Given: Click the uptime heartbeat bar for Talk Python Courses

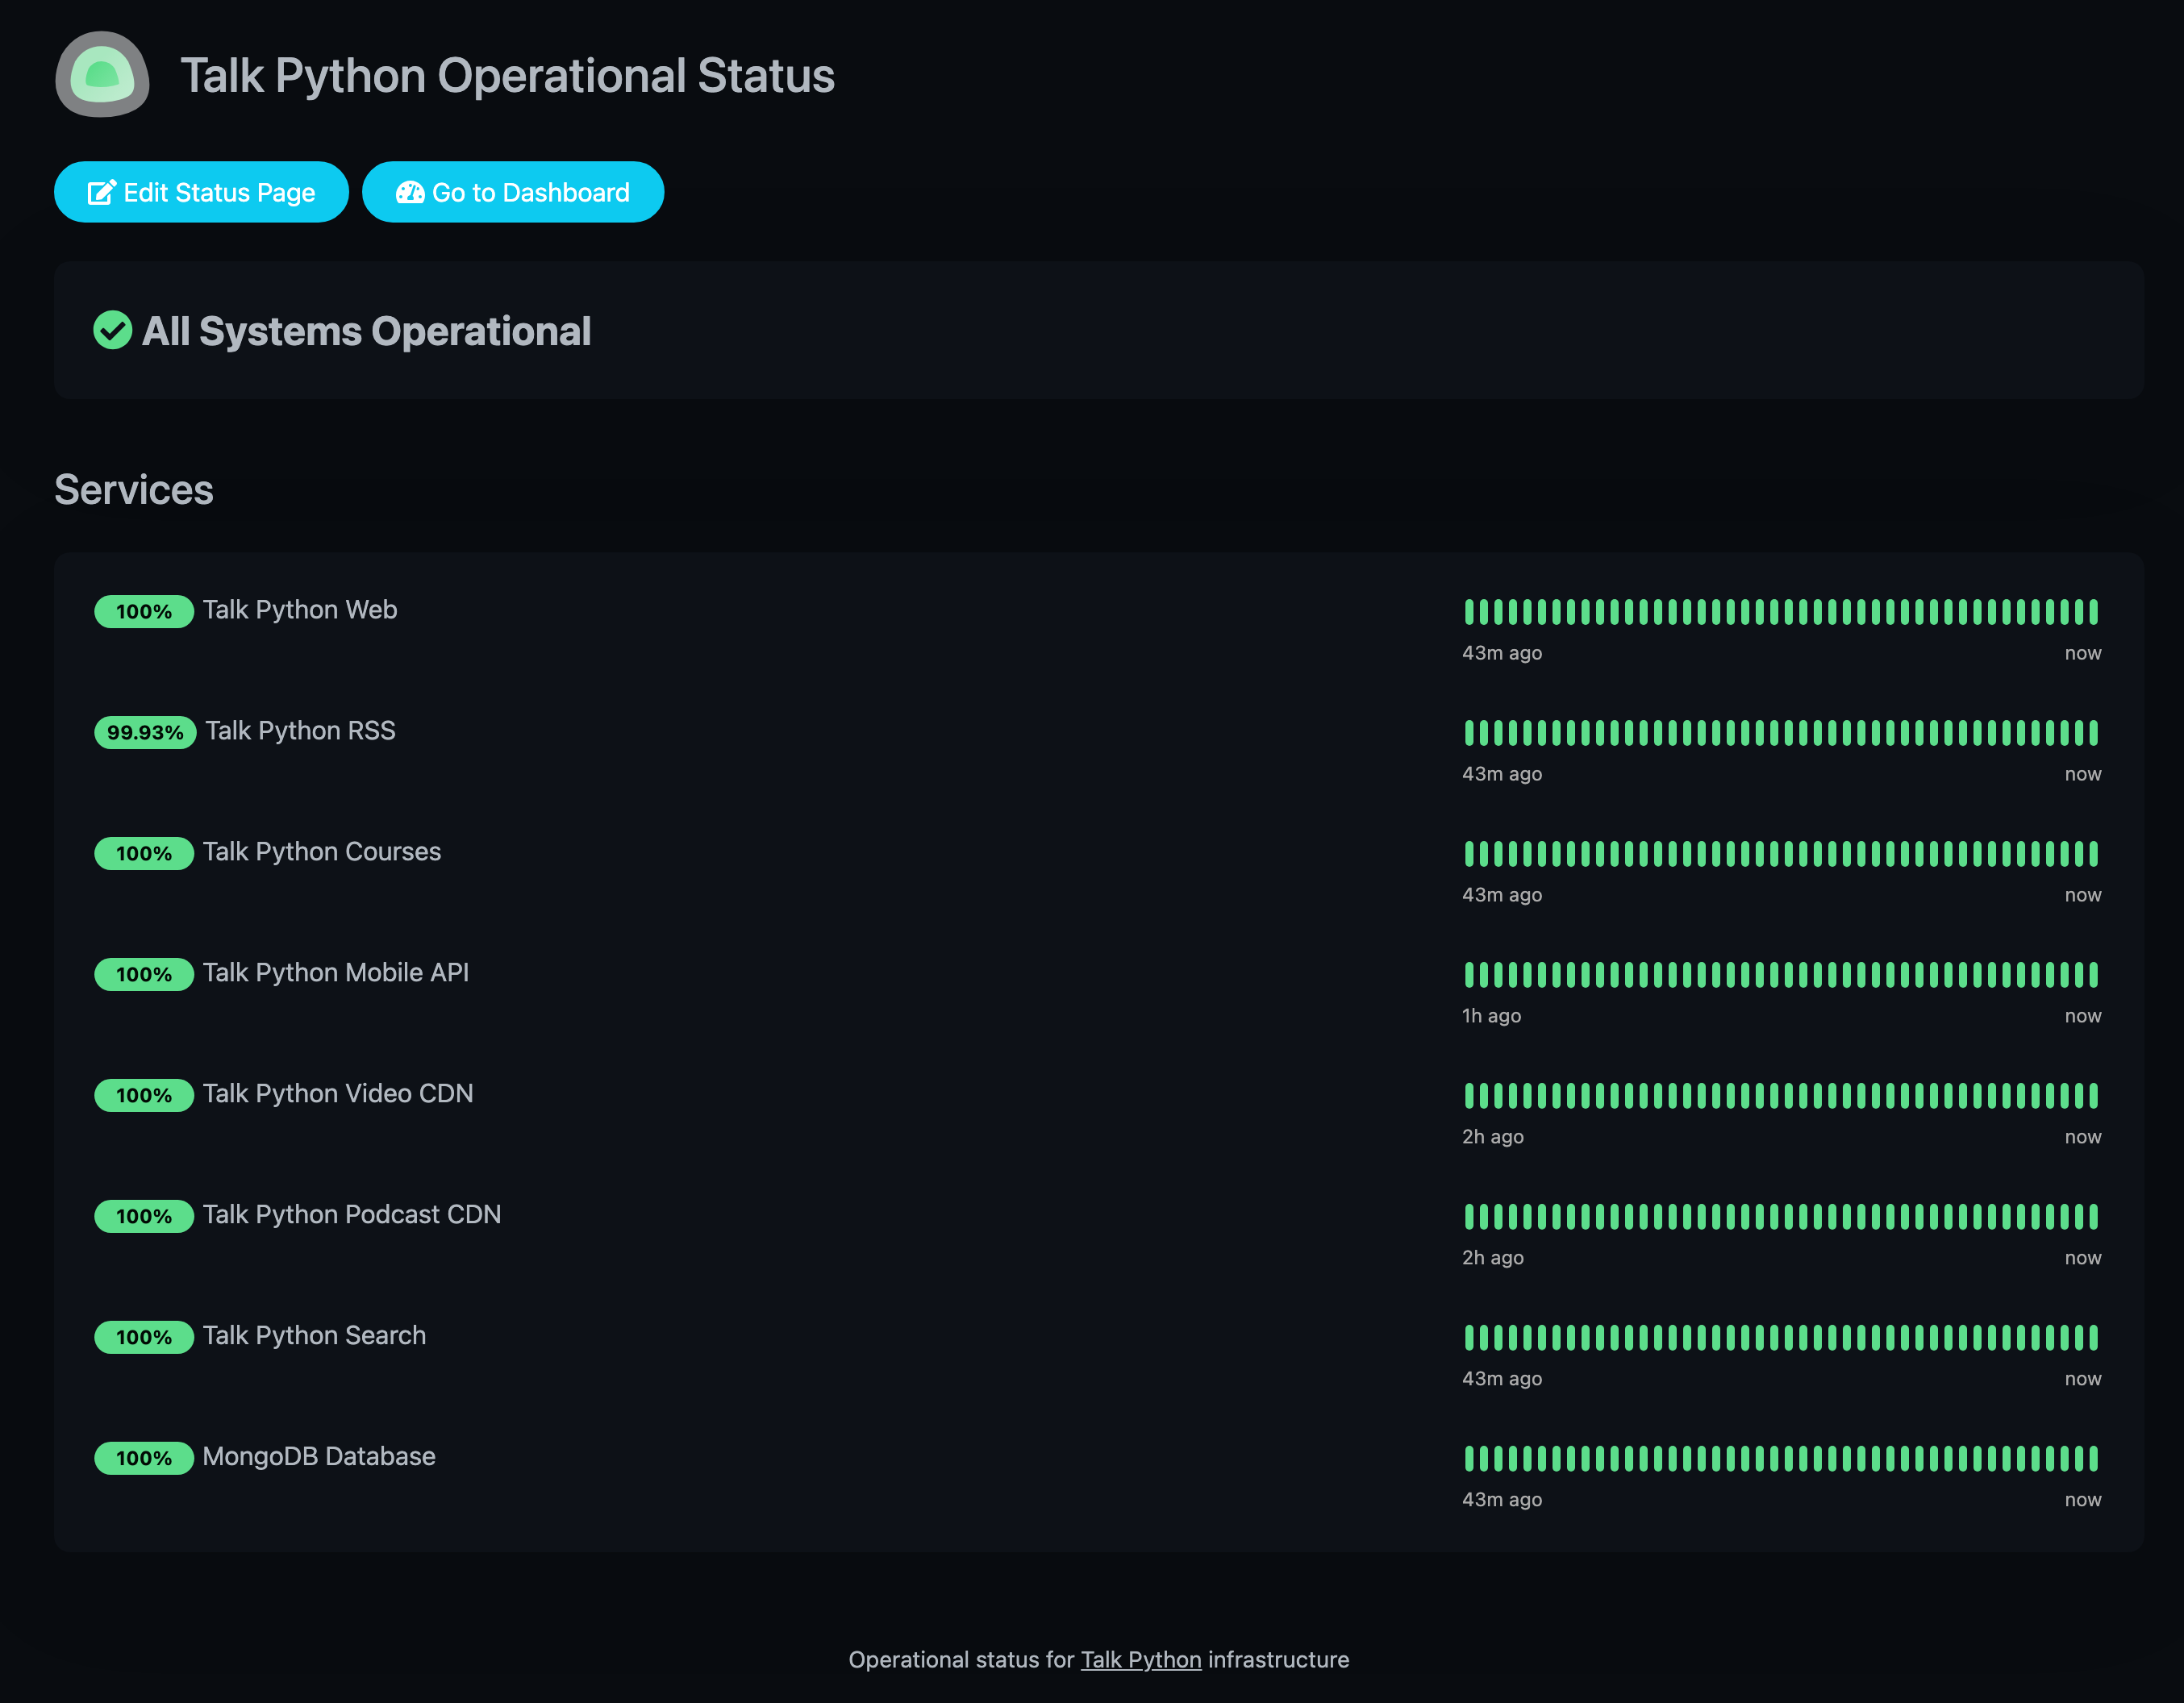Looking at the screenshot, I should pos(1781,853).
